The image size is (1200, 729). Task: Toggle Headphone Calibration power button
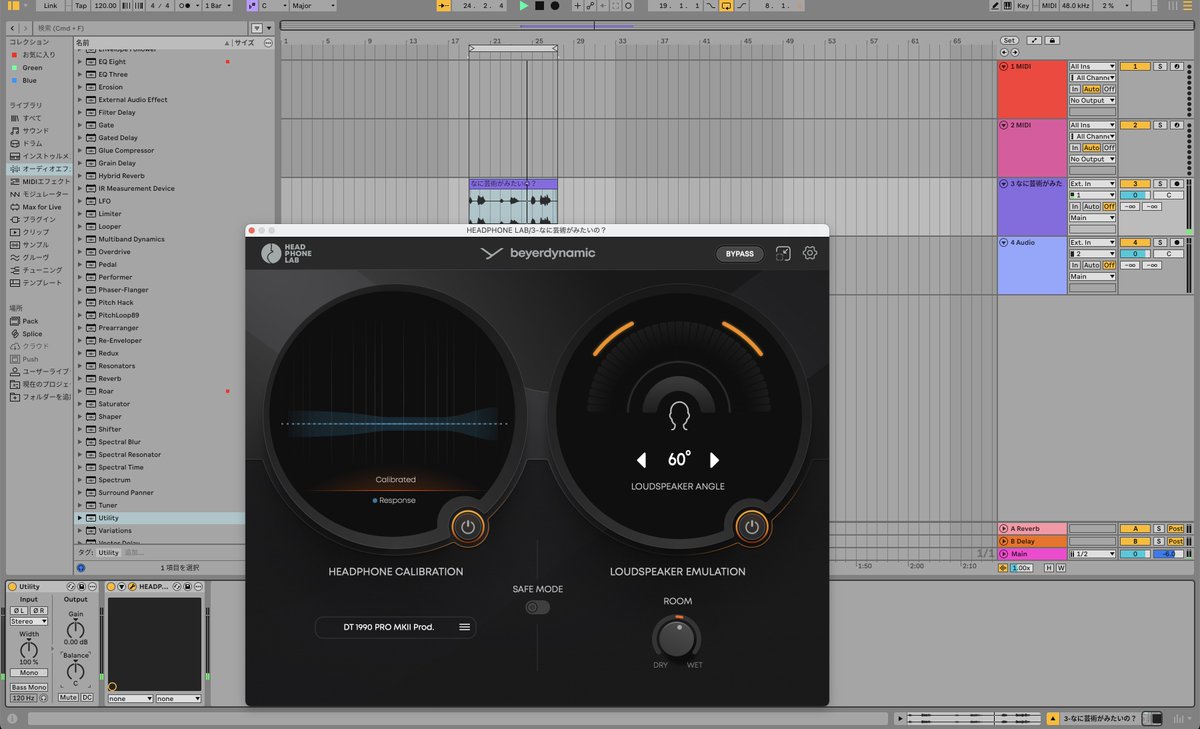(x=467, y=525)
